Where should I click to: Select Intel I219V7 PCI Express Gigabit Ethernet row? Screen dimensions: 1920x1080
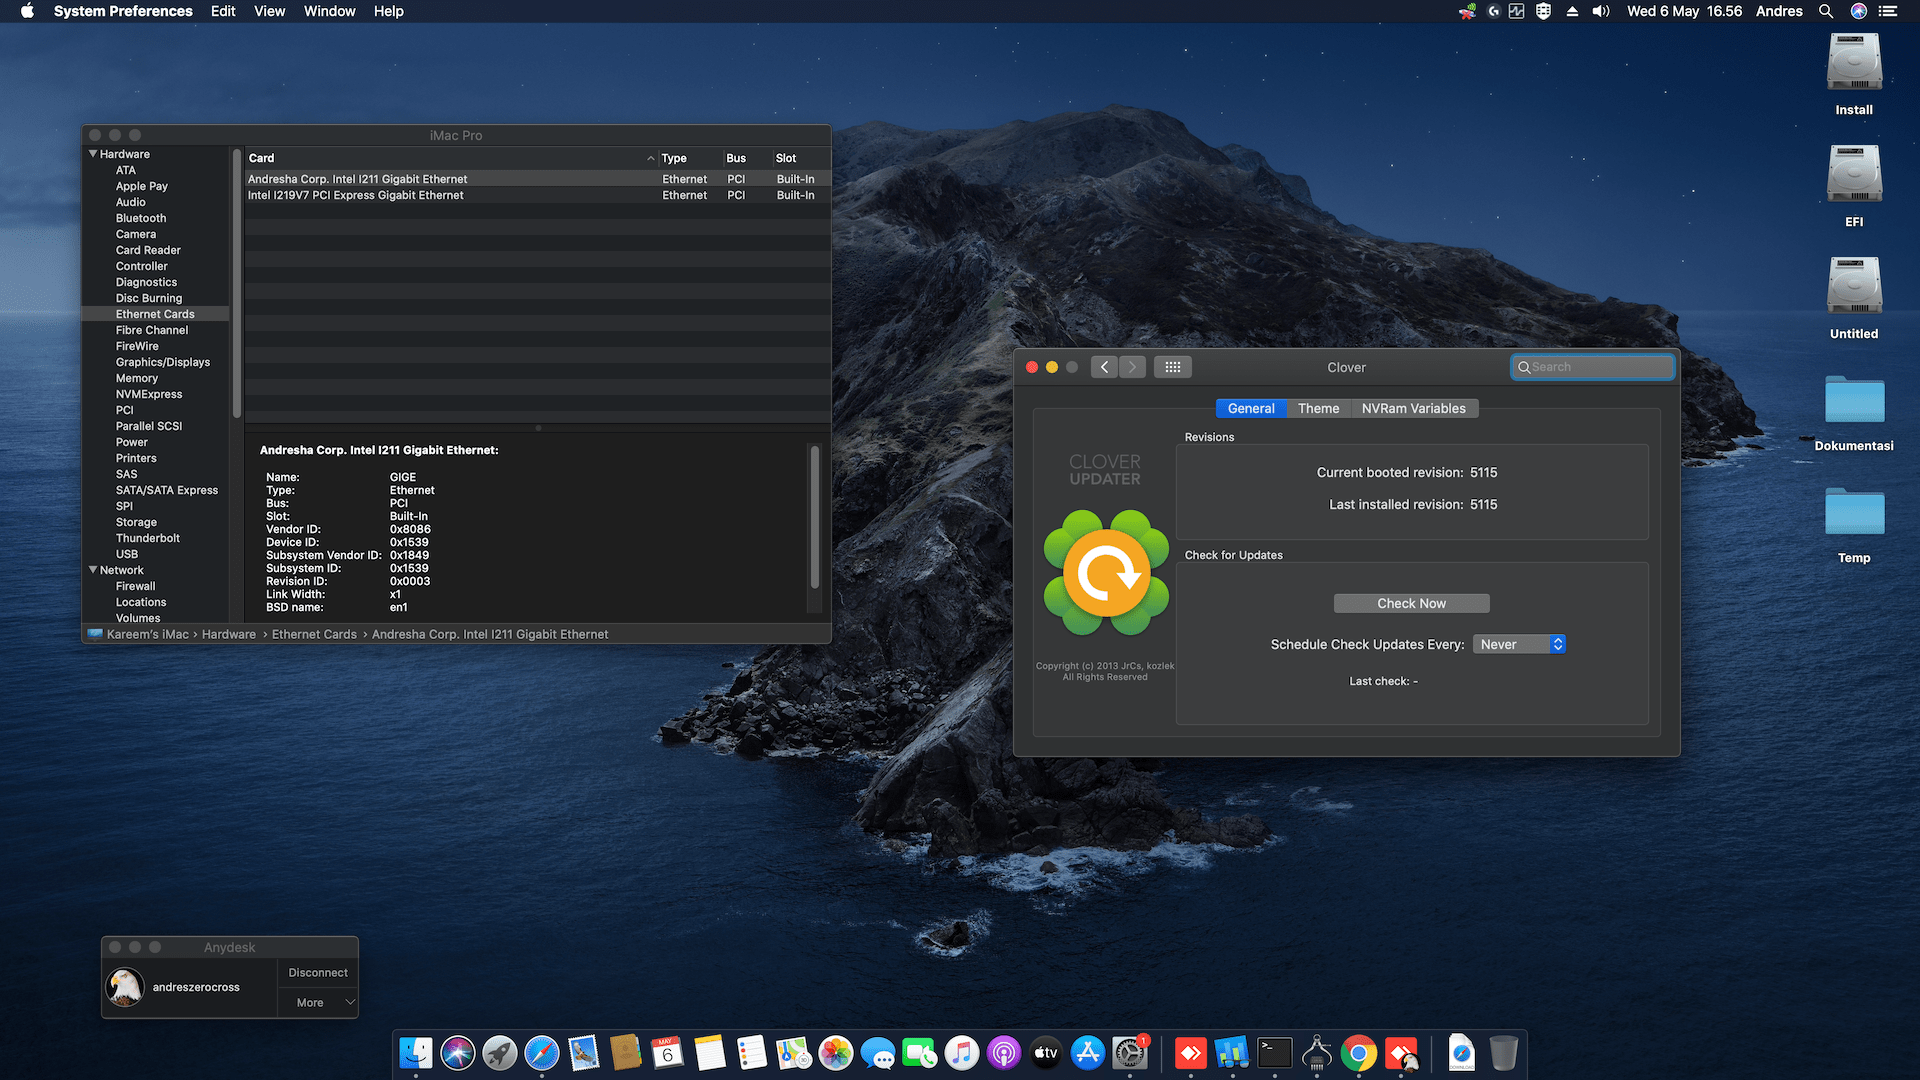coord(538,195)
